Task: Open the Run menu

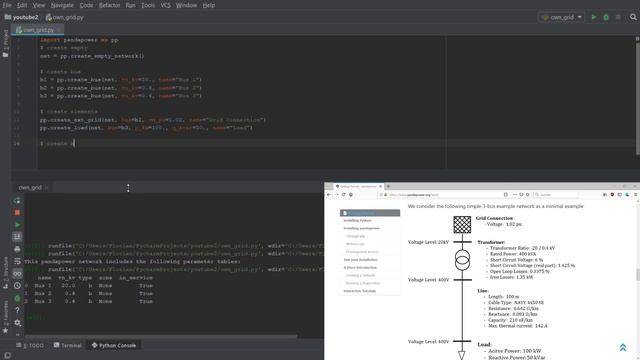Action: click(x=131, y=5)
